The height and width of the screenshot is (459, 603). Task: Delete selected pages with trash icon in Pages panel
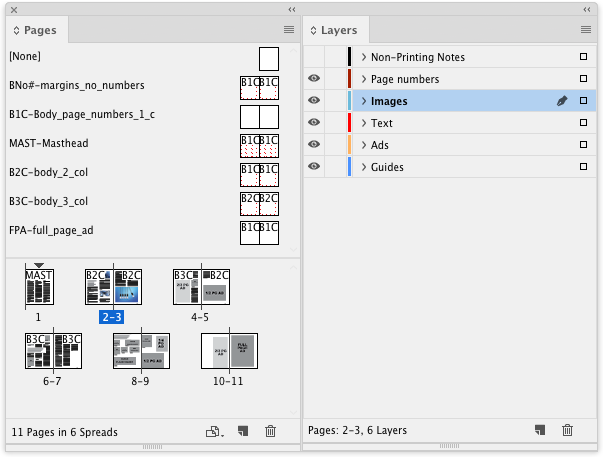pos(270,431)
